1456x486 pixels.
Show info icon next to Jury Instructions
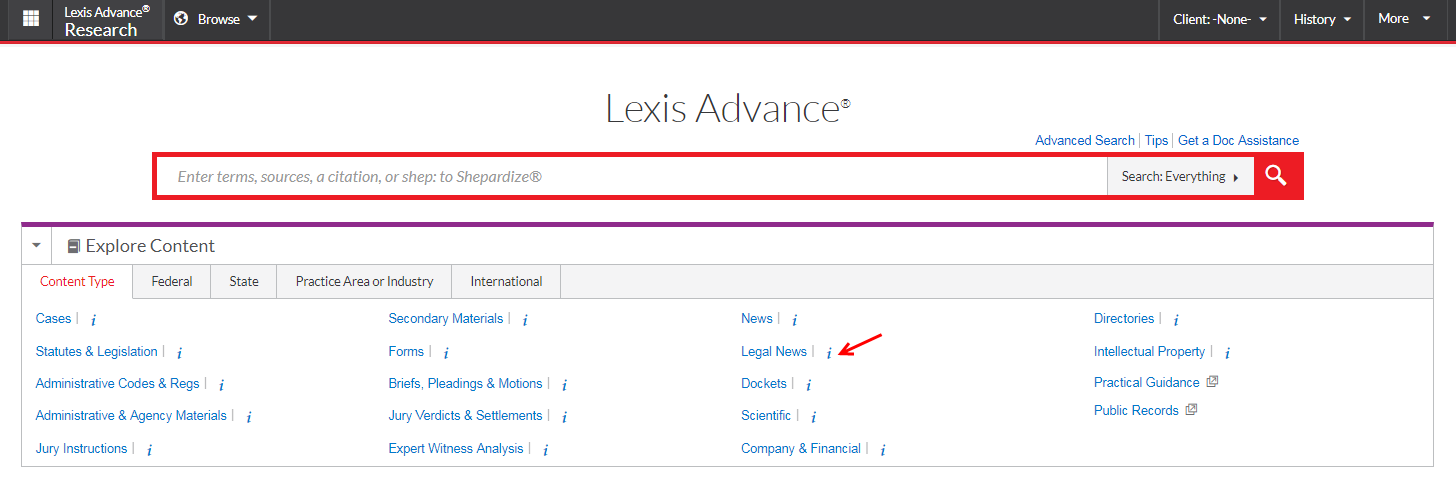tap(149, 450)
